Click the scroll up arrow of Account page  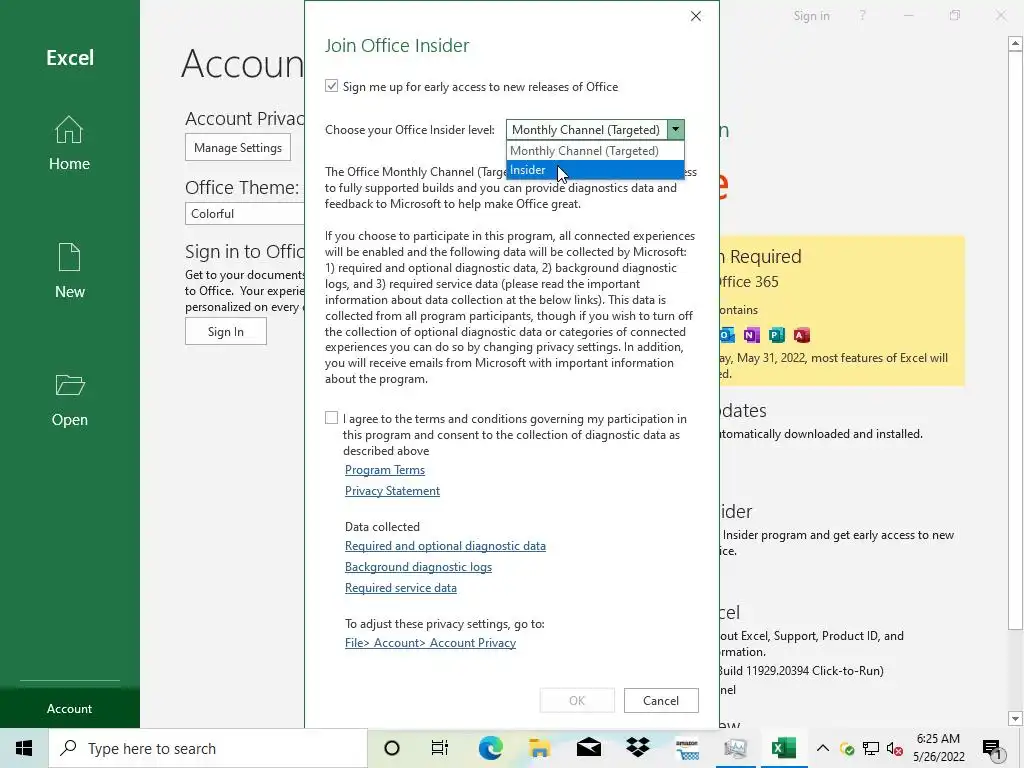point(1015,44)
